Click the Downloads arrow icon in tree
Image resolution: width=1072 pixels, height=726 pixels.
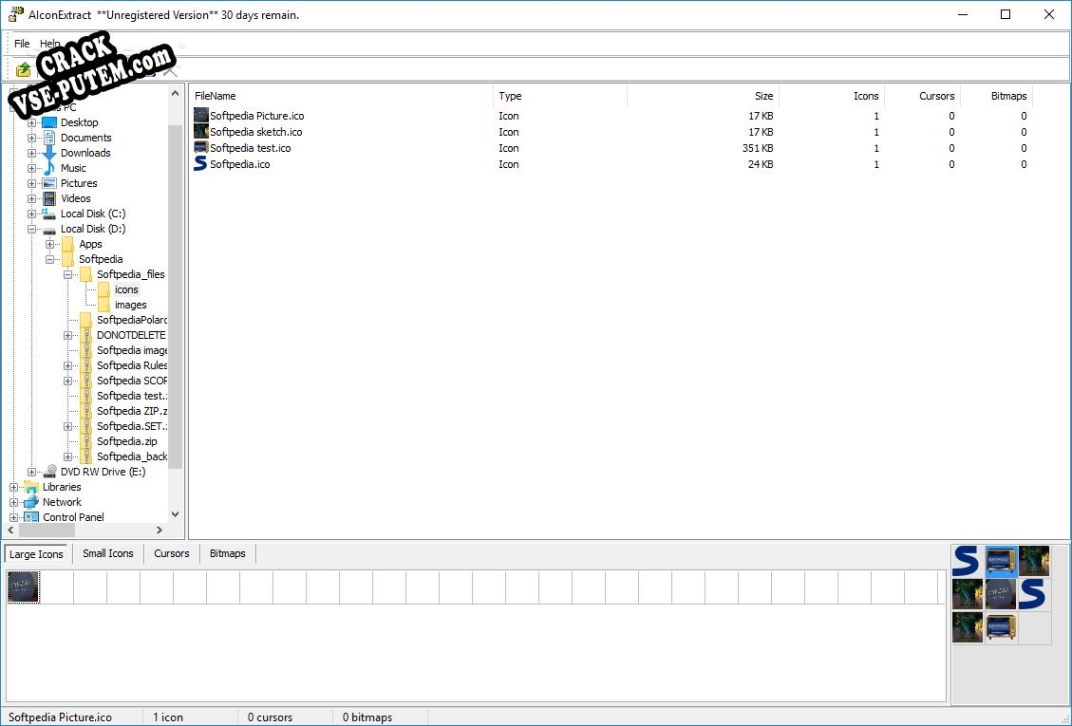[49, 153]
